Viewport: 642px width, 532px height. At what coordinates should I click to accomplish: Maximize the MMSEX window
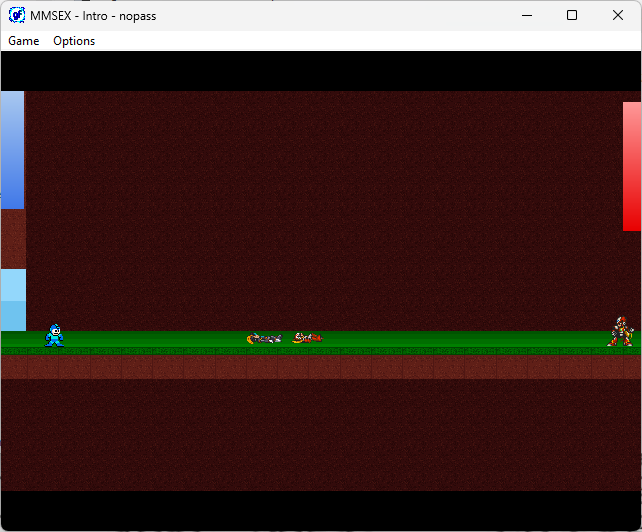[572, 16]
